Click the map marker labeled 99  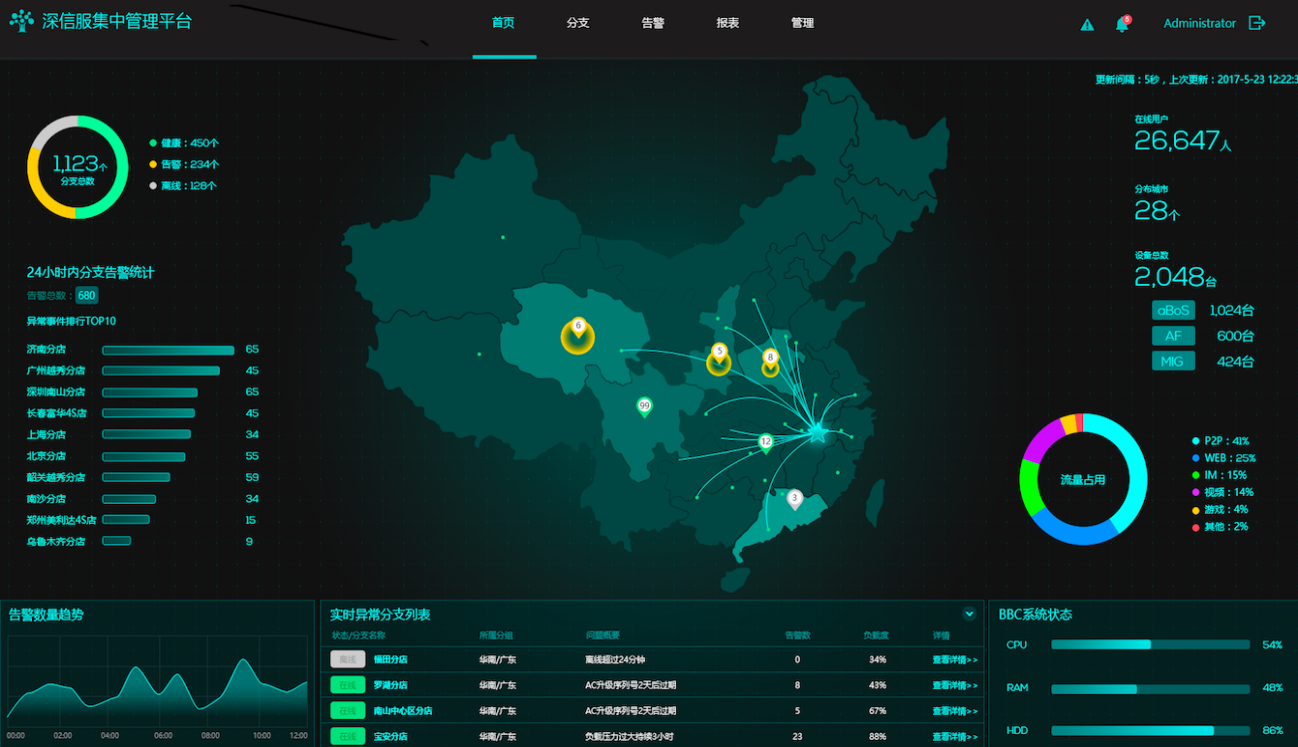click(x=644, y=406)
